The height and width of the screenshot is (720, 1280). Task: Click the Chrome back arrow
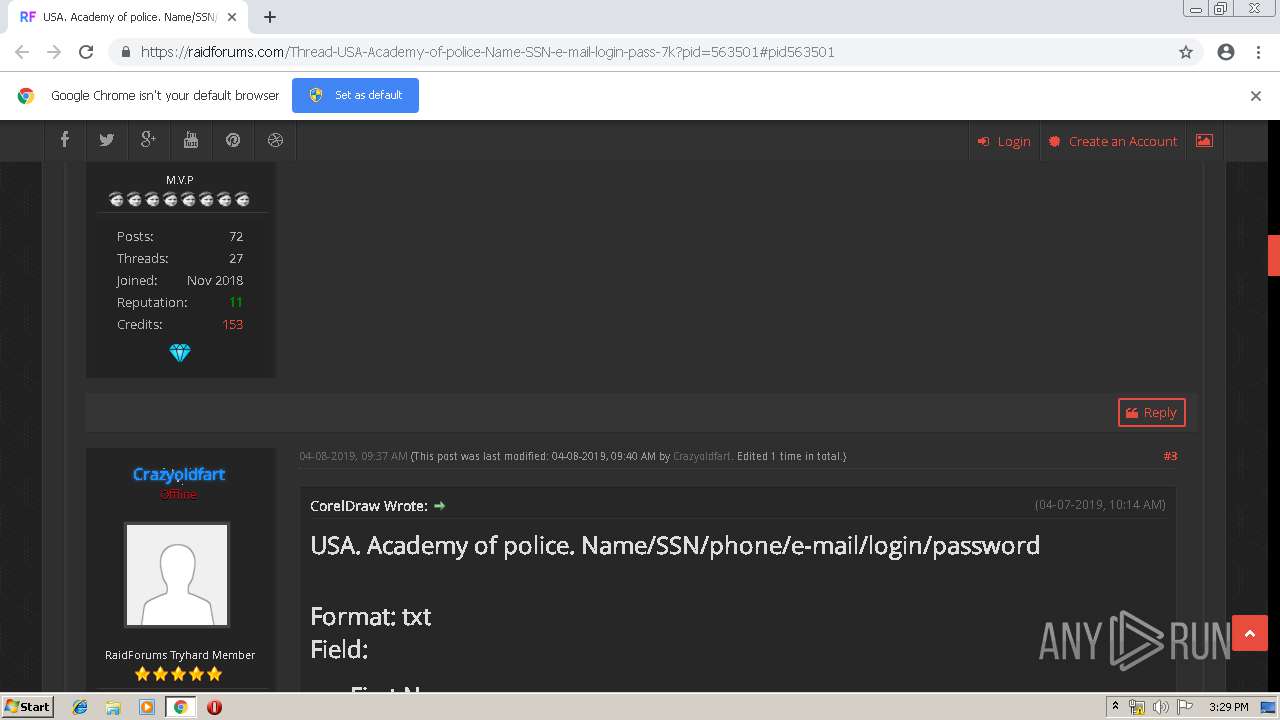[x=22, y=52]
